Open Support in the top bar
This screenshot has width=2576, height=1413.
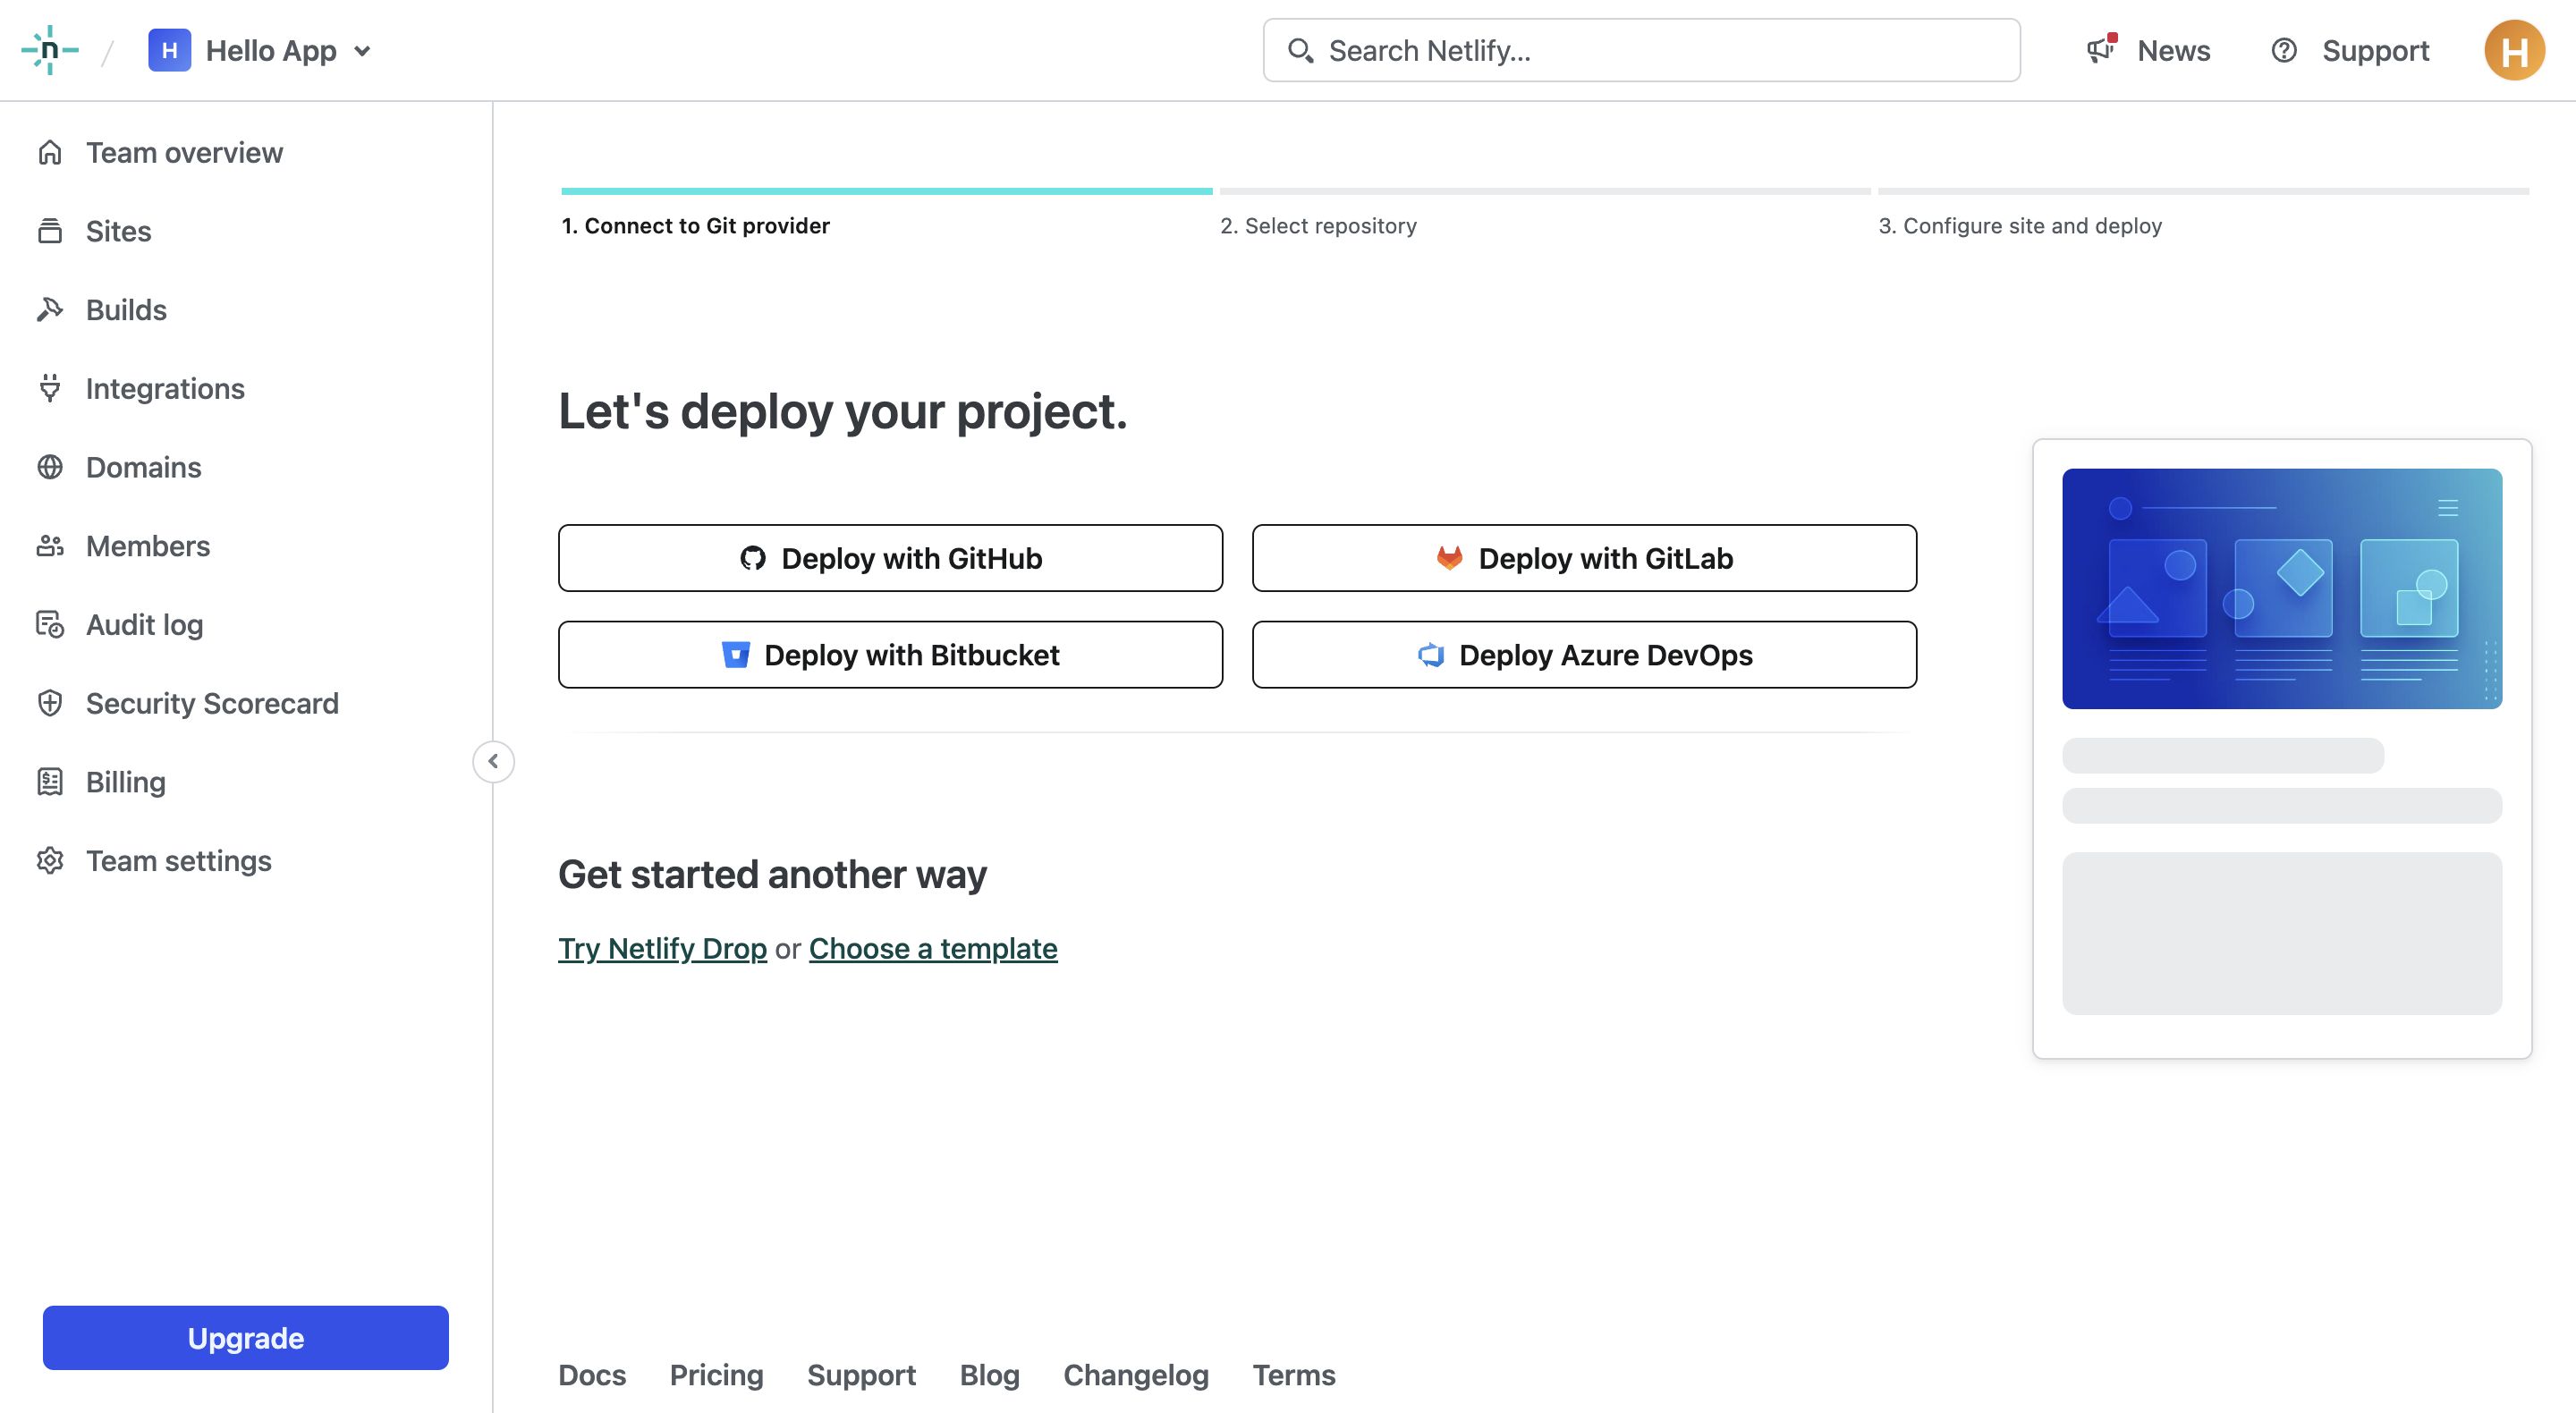tap(2375, 51)
